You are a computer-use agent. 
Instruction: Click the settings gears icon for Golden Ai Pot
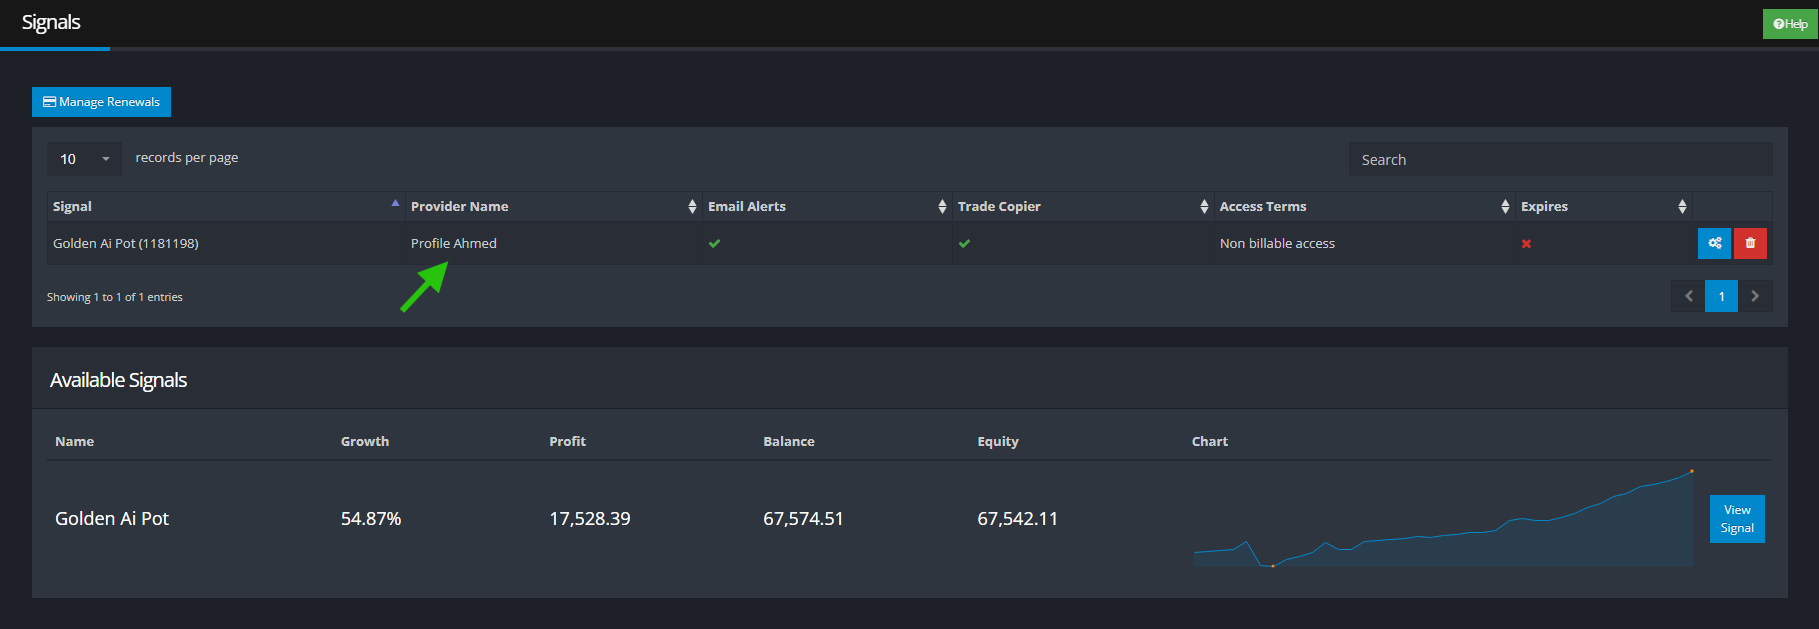(x=1714, y=243)
